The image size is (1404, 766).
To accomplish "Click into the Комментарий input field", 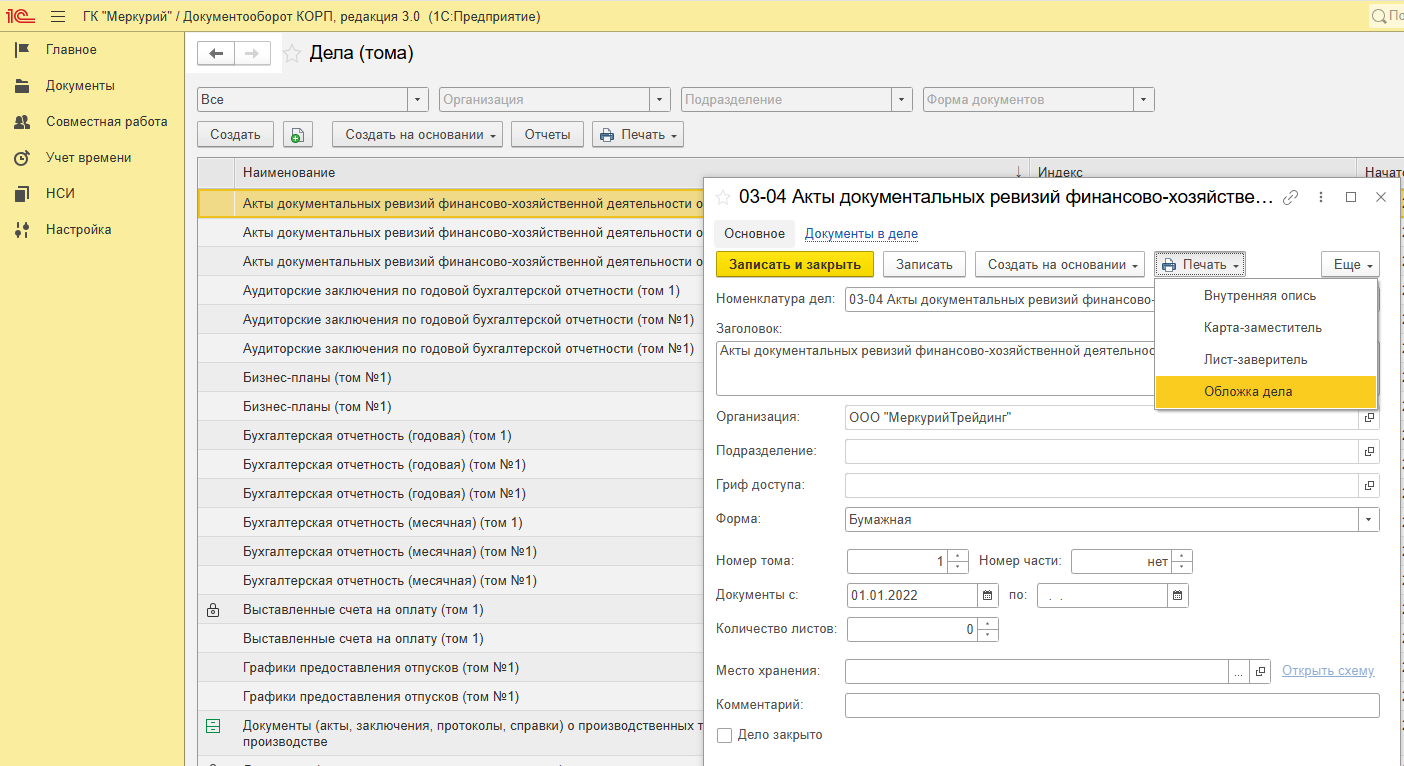I will pyautogui.click(x=1111, y=706).
